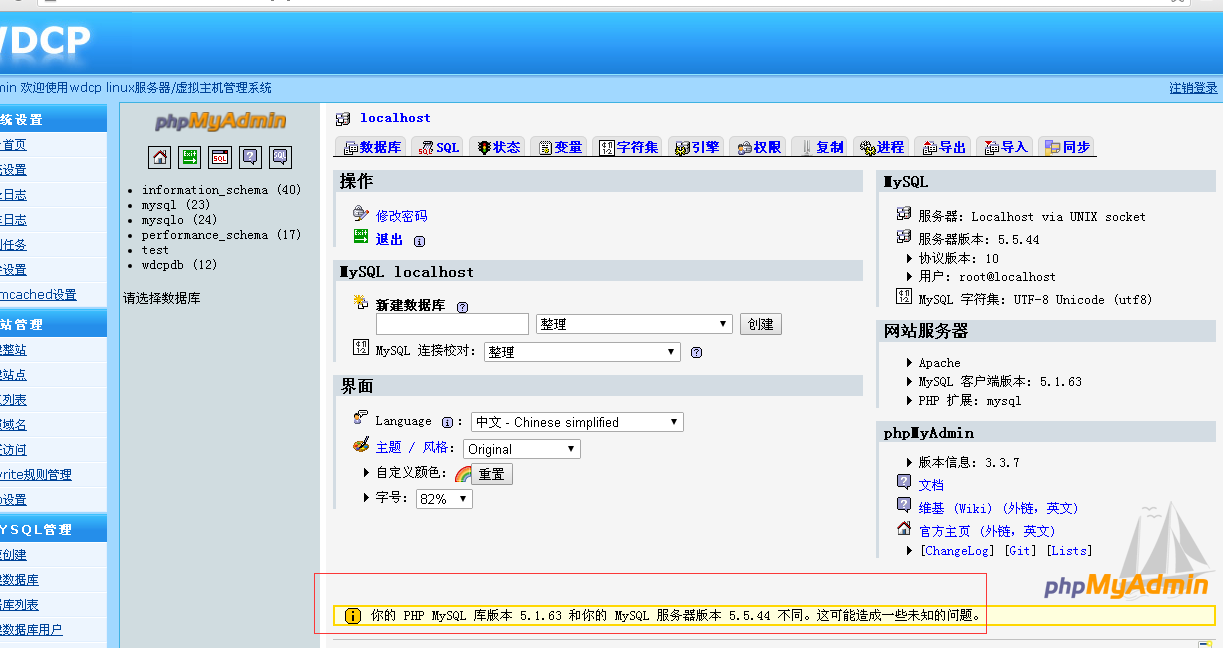Open the new database collation dropdown
Image resolution: width=1223 pixels, height=648 pixels.
[634, 324]
